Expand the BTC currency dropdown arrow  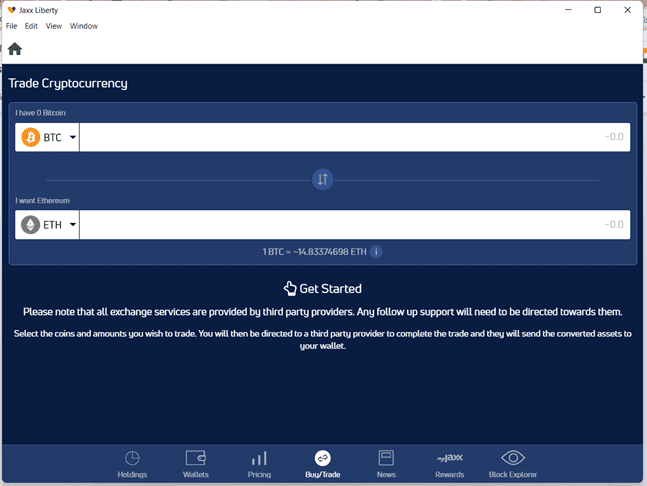click(x=73, y=137)
